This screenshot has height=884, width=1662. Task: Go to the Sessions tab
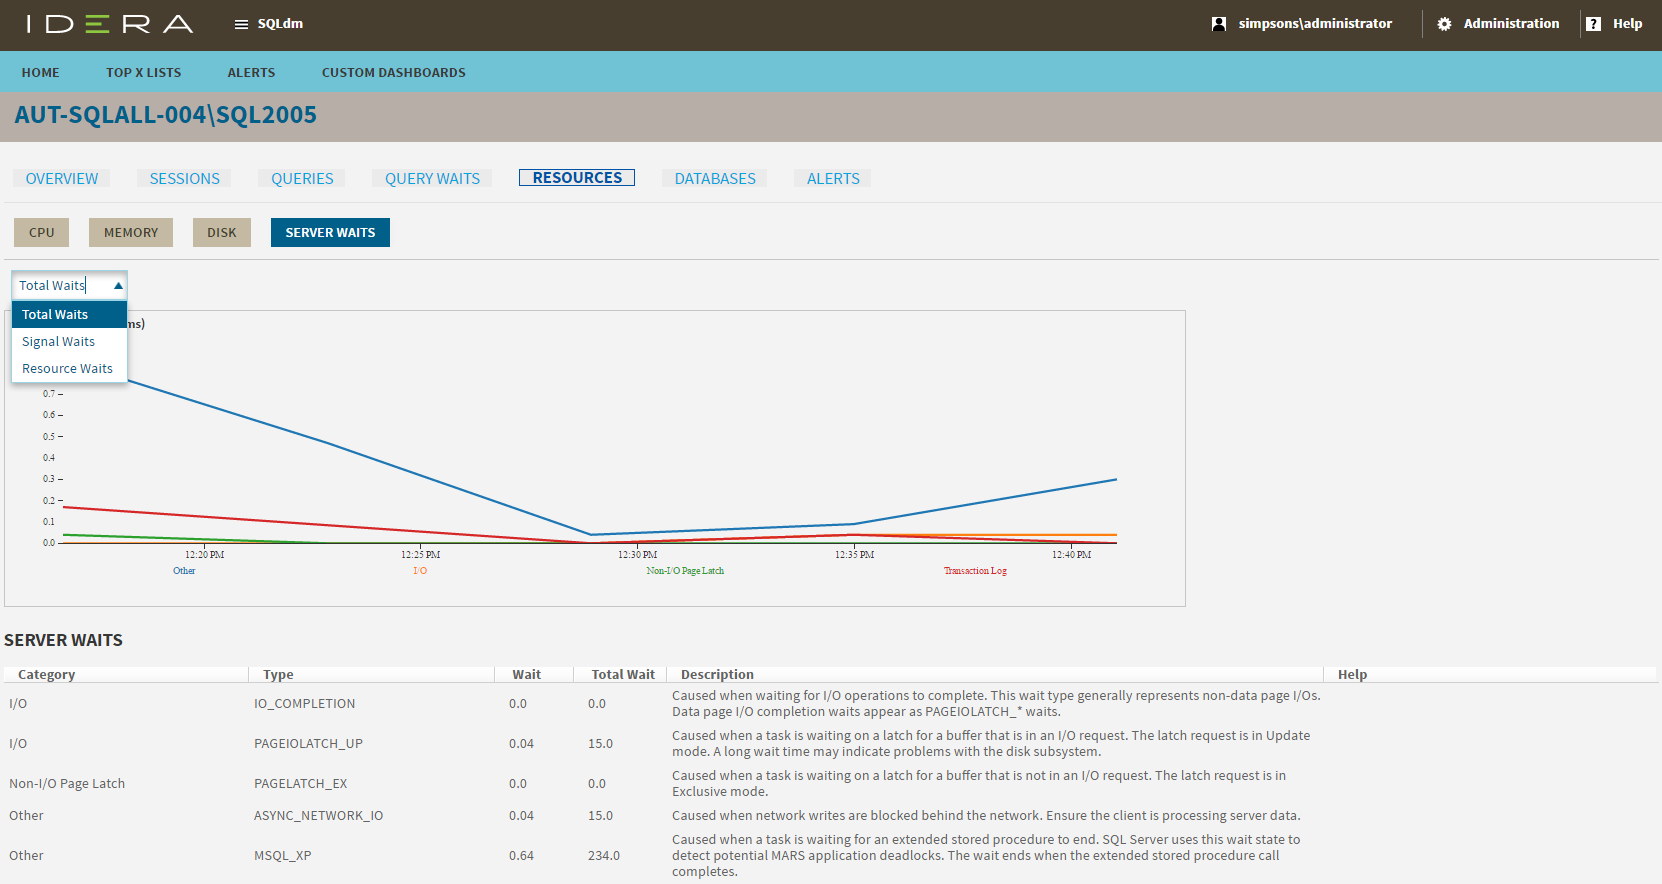tap(184, 179)
